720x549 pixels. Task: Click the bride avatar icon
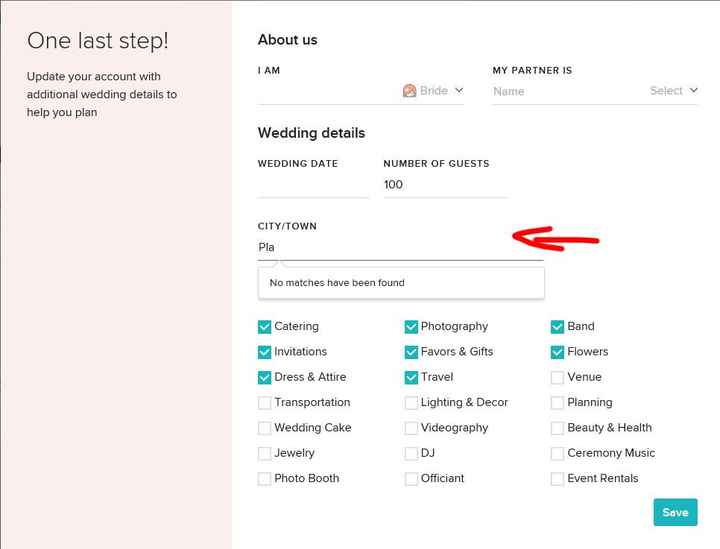coord(409,91)
